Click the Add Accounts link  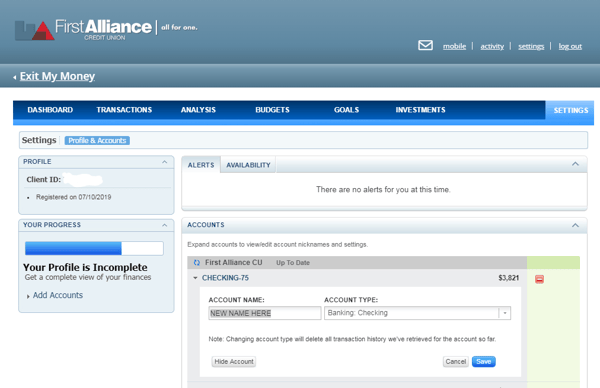(58, 295)
